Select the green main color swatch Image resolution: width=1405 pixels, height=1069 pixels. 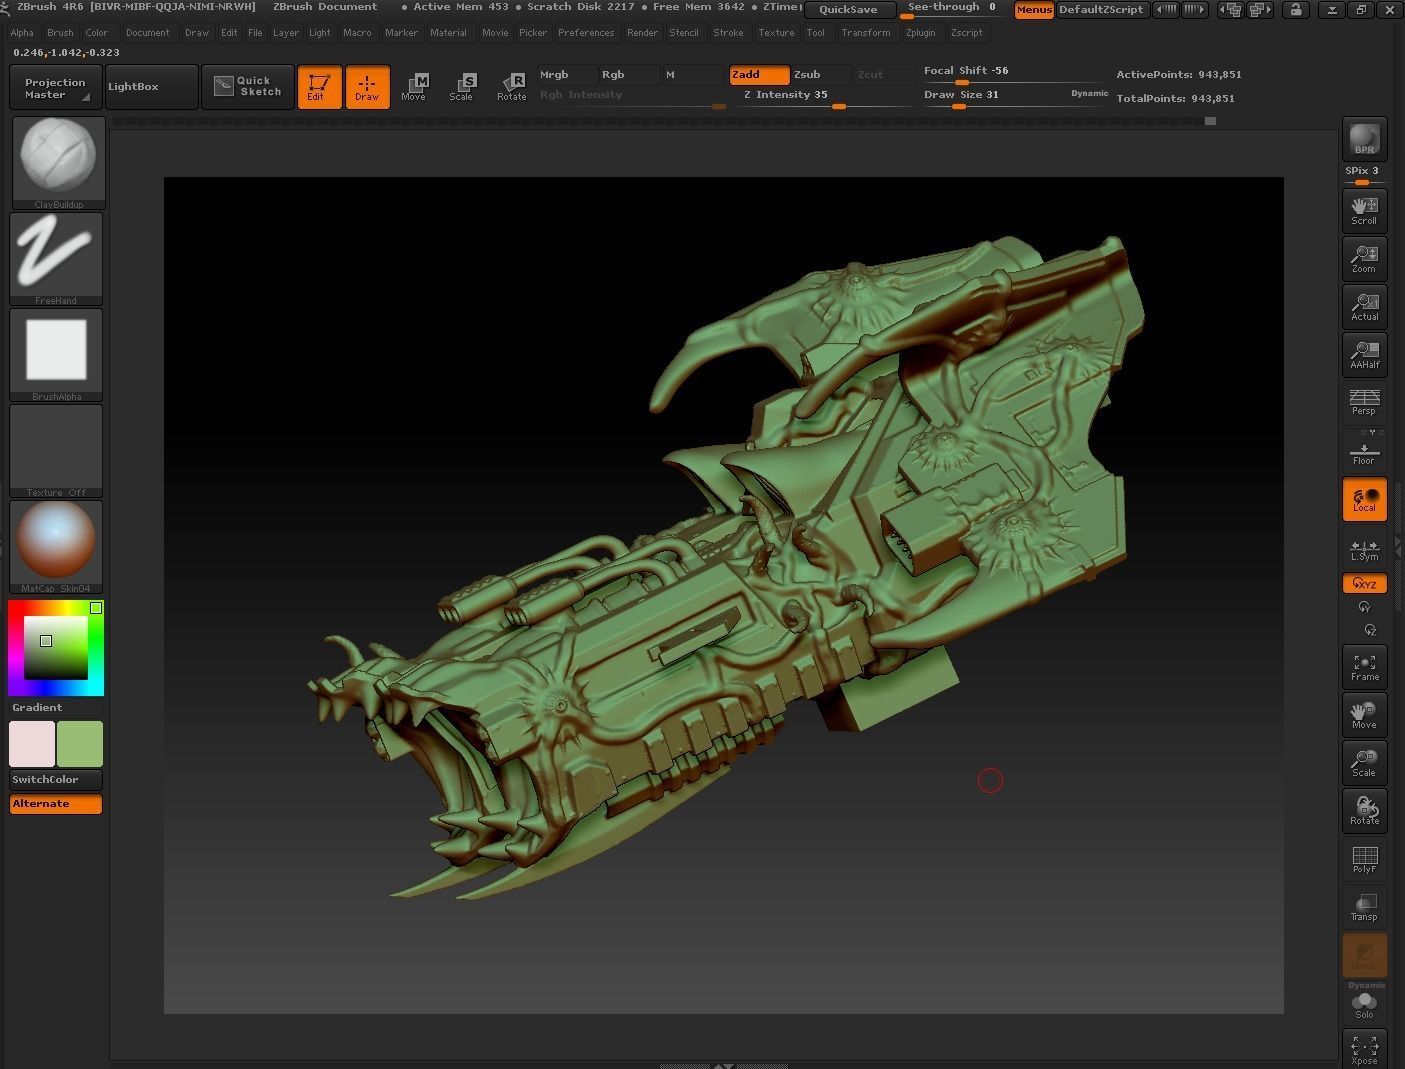[80, 744]
